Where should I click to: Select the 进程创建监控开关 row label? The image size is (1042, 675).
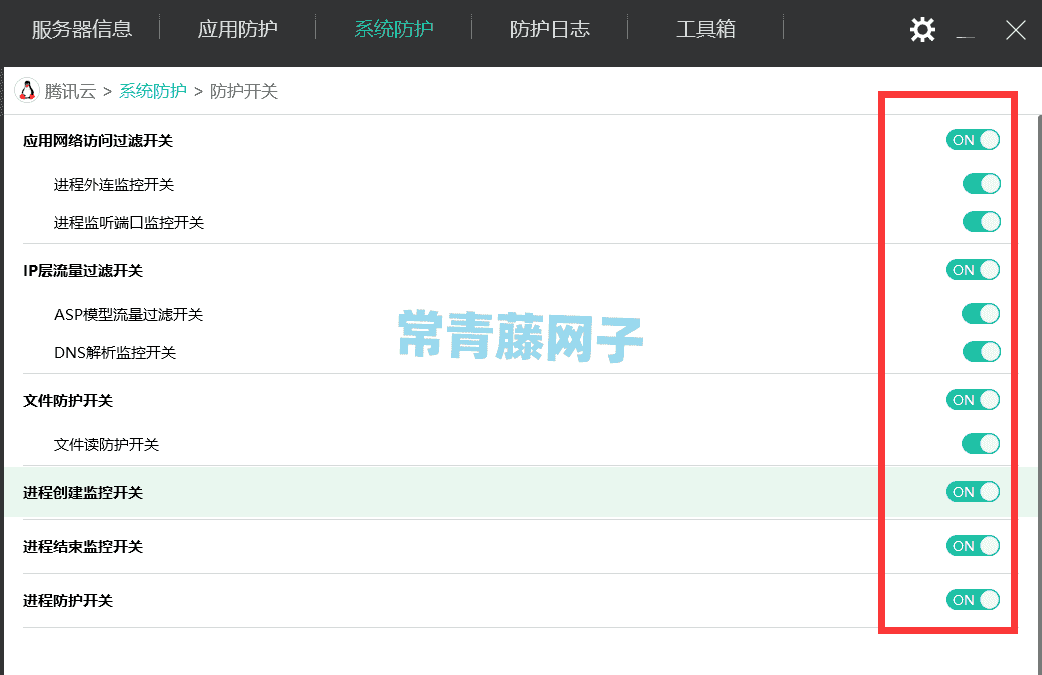tap(83, 493)
